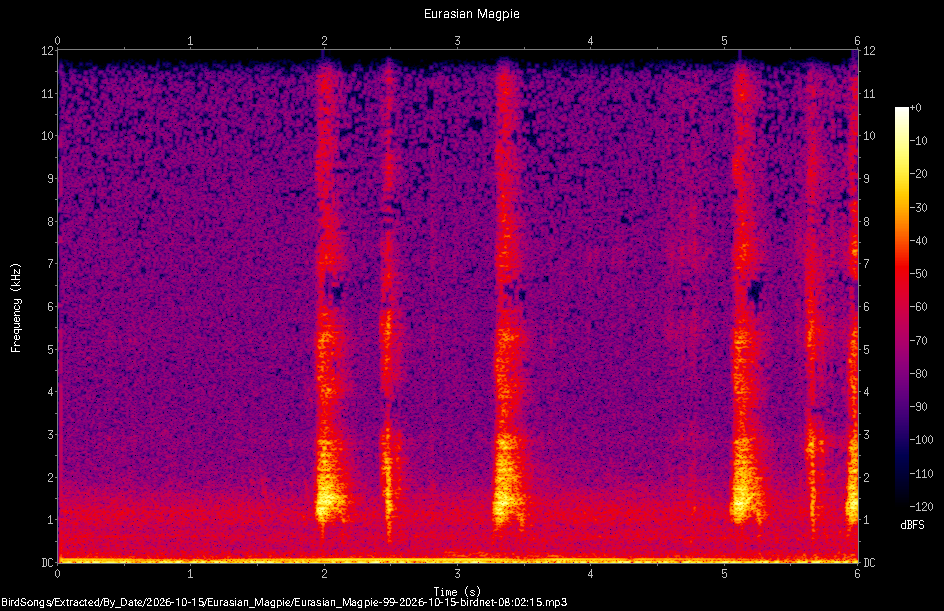Click the "+0" color scale value
The image size is (944, 611).
click(x=915, y=108)
